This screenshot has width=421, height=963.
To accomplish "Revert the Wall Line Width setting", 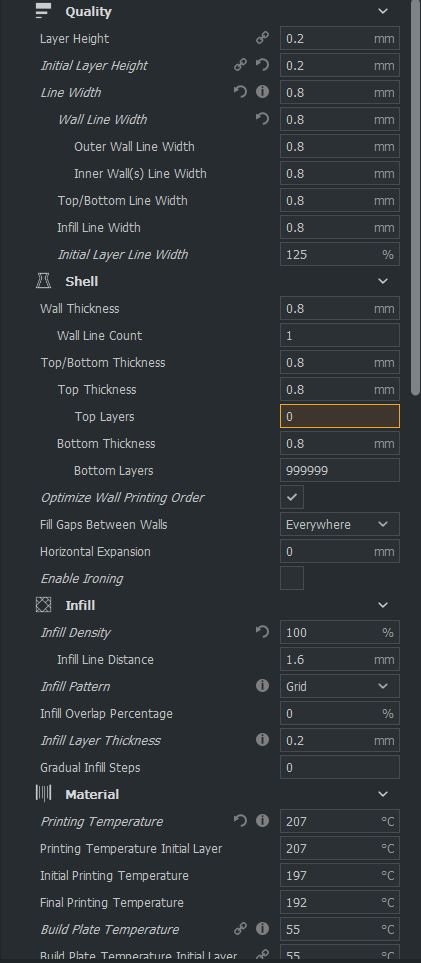I will [262, 119].
